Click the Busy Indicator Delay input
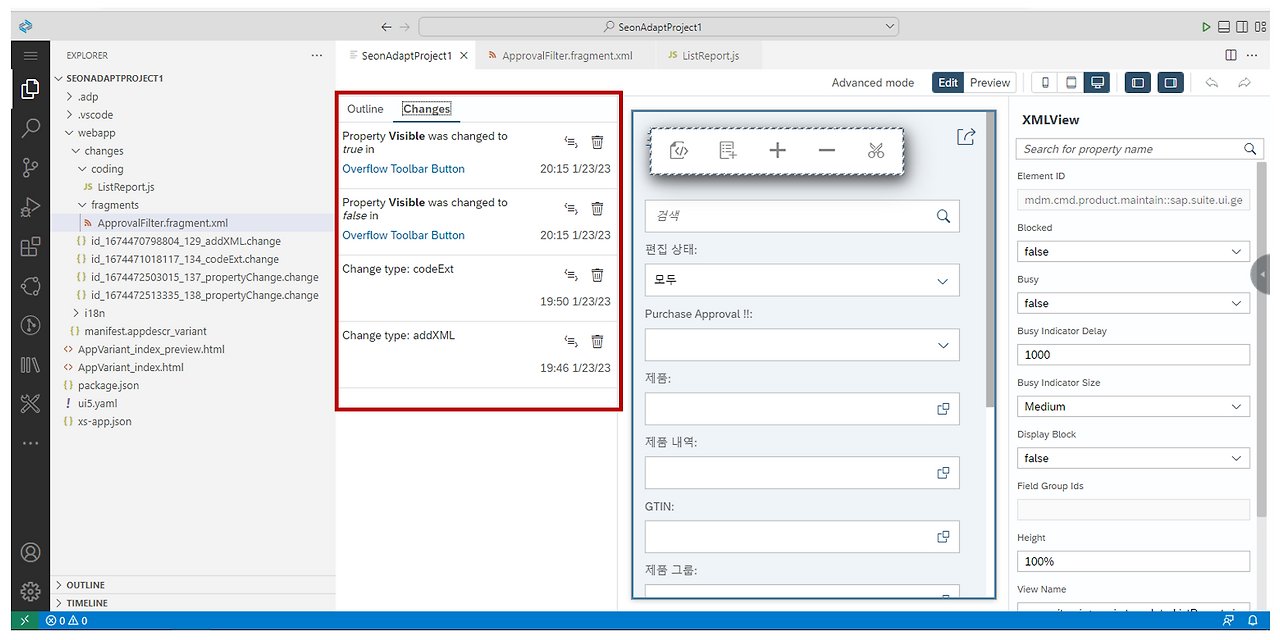This screenshot has width=1280, height=640. pos(1134,354)
